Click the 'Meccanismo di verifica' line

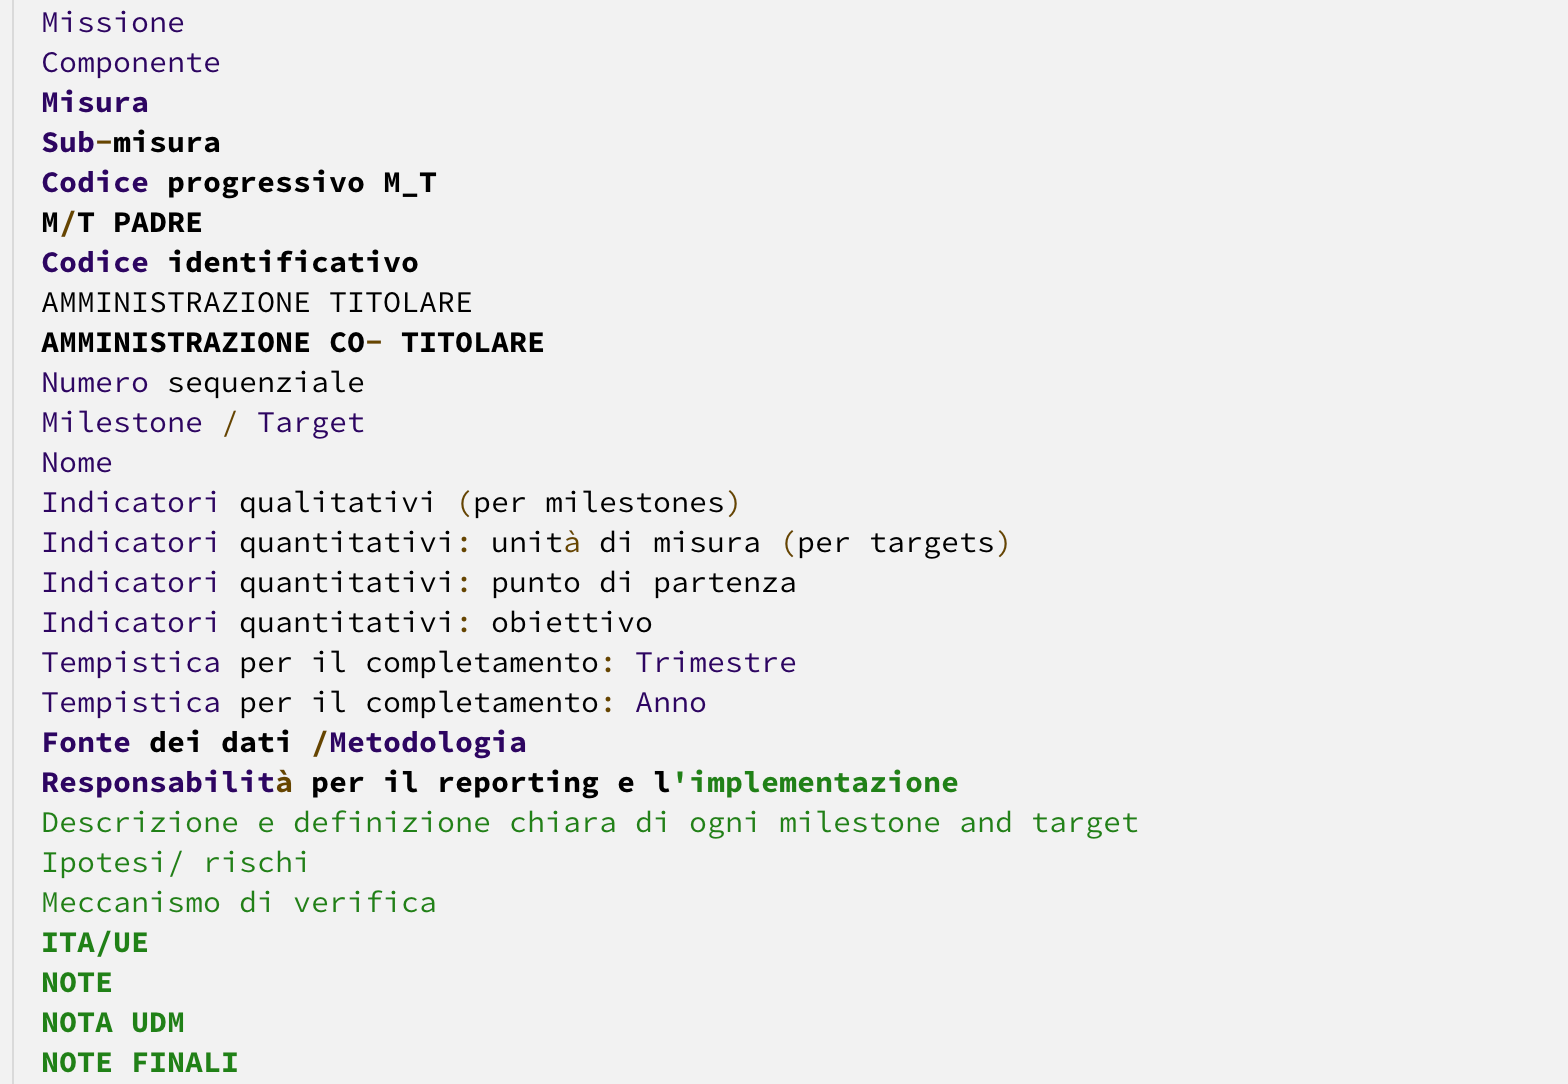click(x=239, y=902)
